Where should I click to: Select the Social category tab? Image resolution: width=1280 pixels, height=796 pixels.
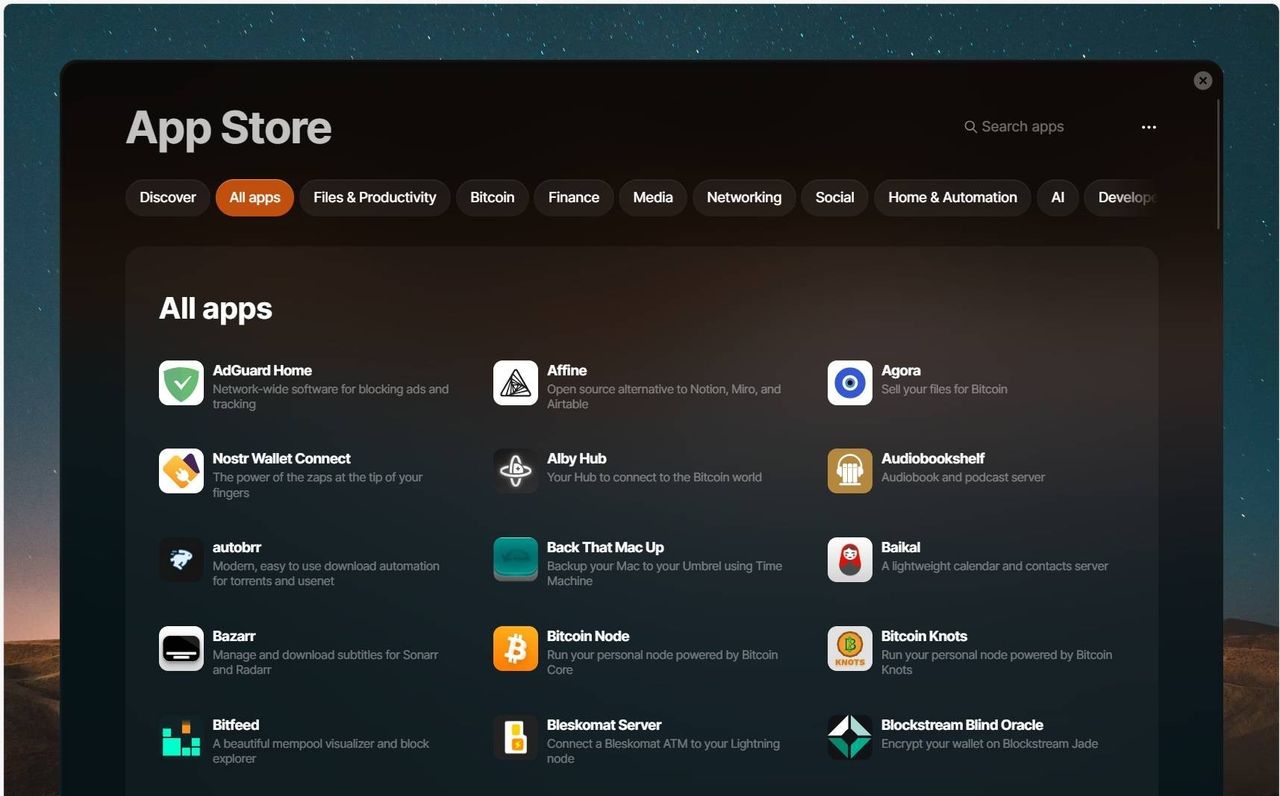point(835,197)
